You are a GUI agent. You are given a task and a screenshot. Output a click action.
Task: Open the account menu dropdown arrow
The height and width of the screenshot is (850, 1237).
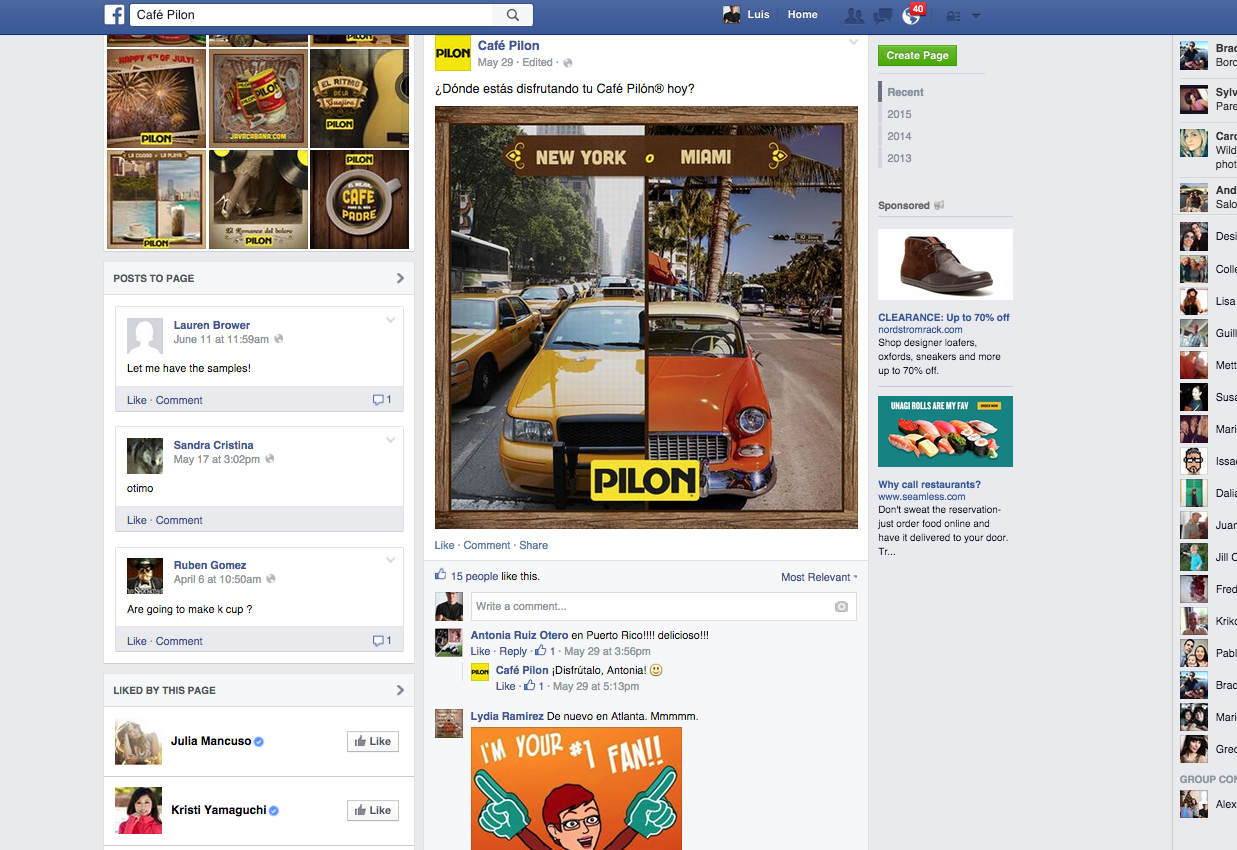976,15
